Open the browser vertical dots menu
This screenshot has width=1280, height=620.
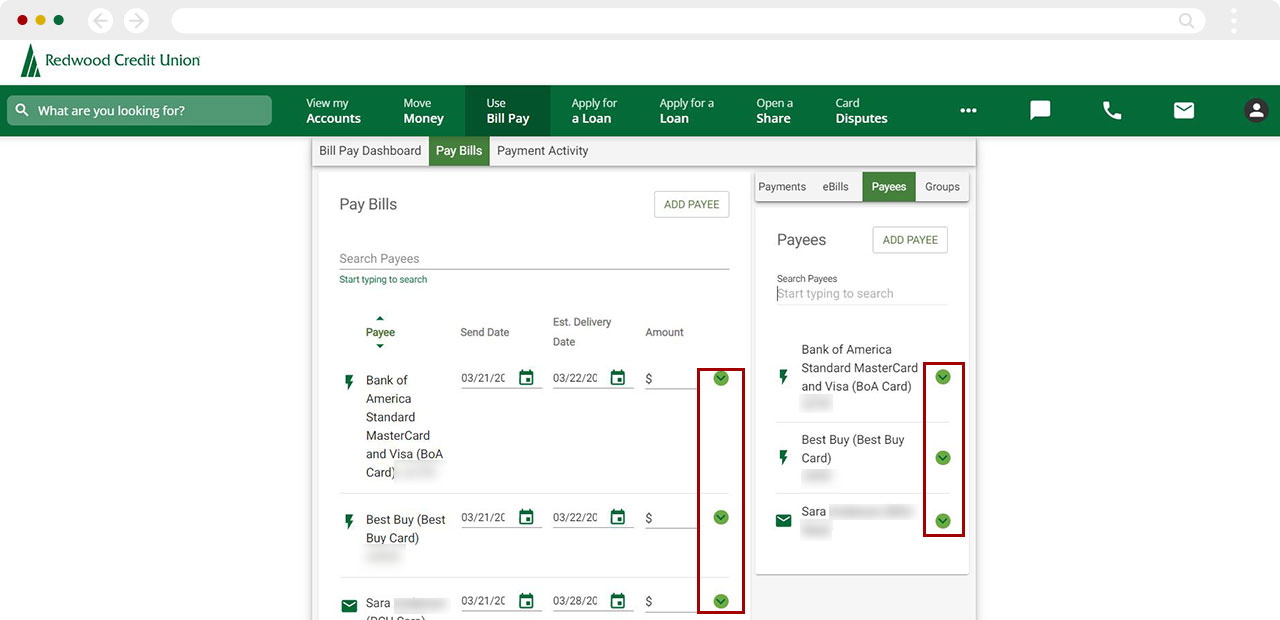pyautogui.click(x=1234, y=20)
